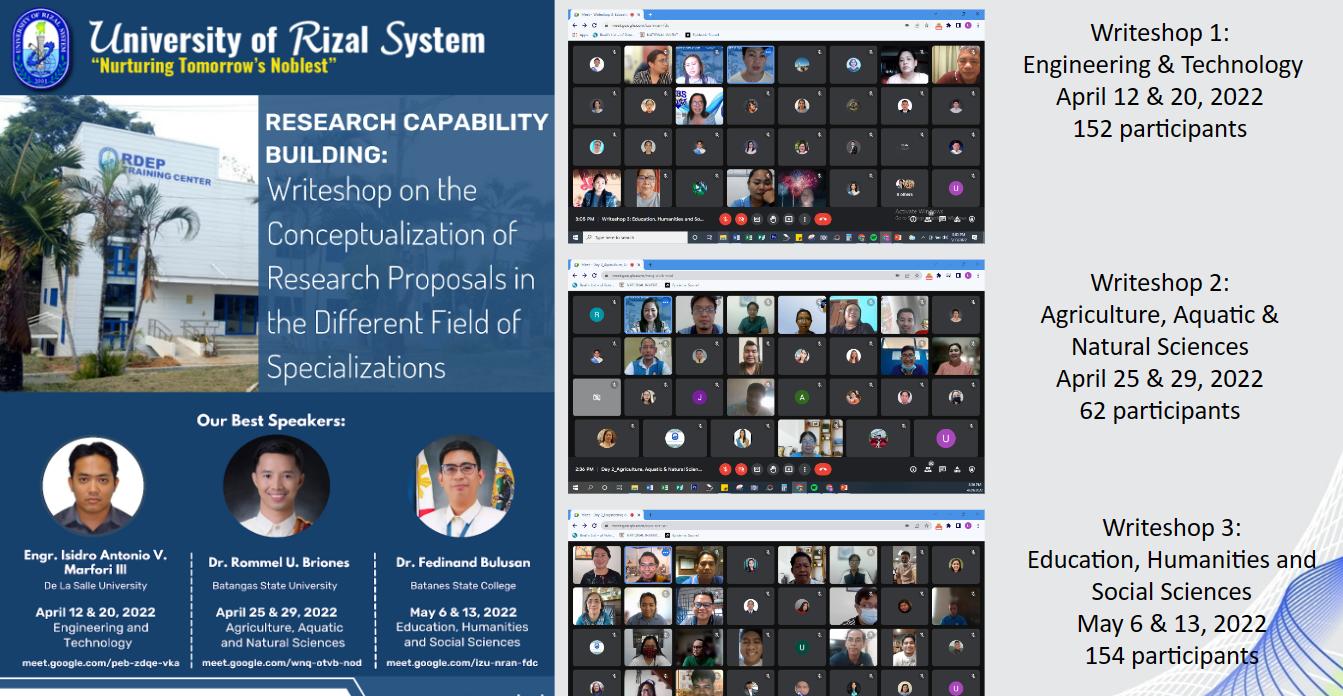
Task: Open host controls in Day 2 Agriculture Meet
Action: 972,469
